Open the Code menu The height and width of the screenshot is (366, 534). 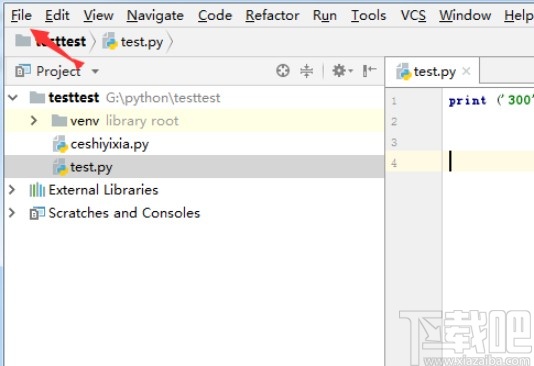pos(215,16)
